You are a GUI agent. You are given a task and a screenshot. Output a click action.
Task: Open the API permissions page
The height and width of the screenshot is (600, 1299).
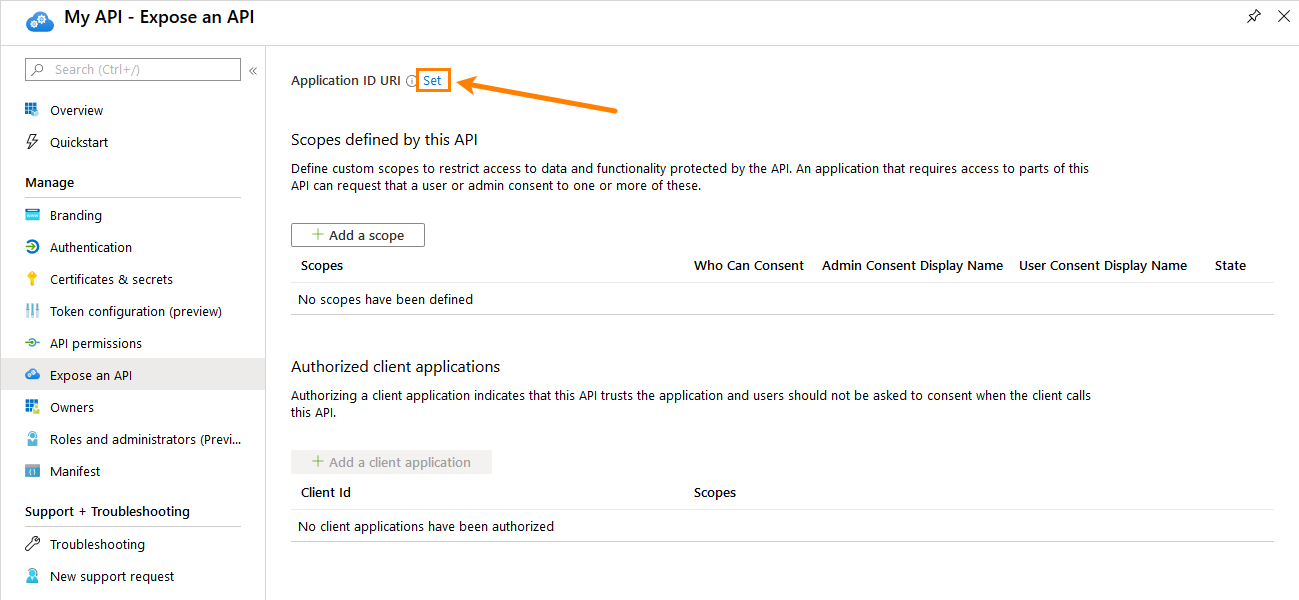[x=93, y=342]
